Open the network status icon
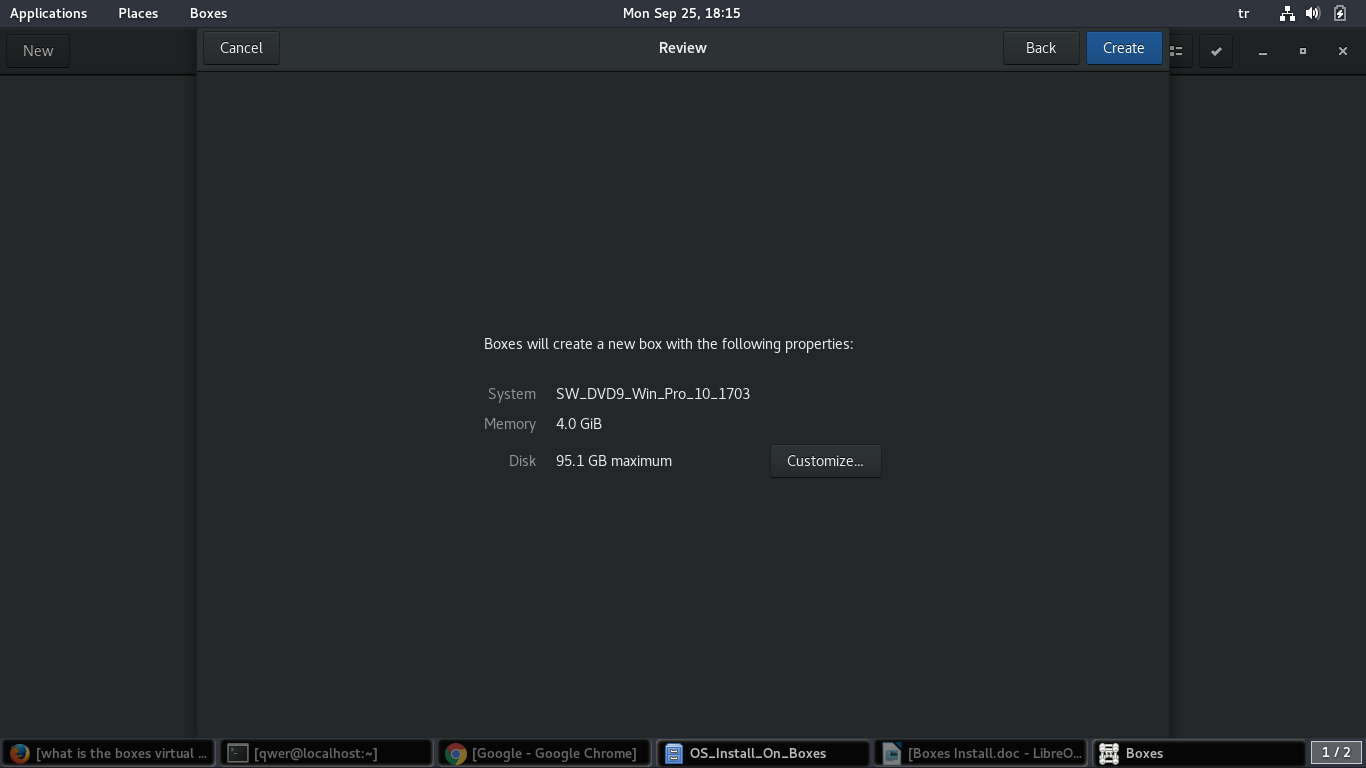Screen dimensions: 1366x768 tap(1287, 13)
